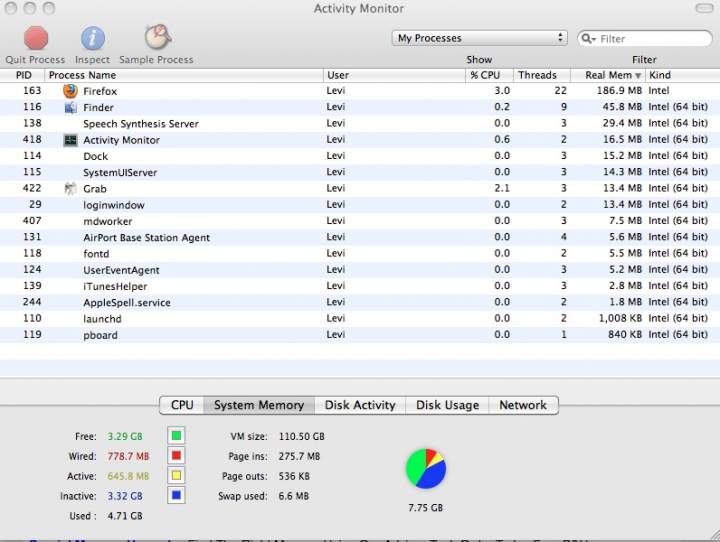
Task: Sort by Process Name column header
Action: pyautogui.click(x=184, y=75)
